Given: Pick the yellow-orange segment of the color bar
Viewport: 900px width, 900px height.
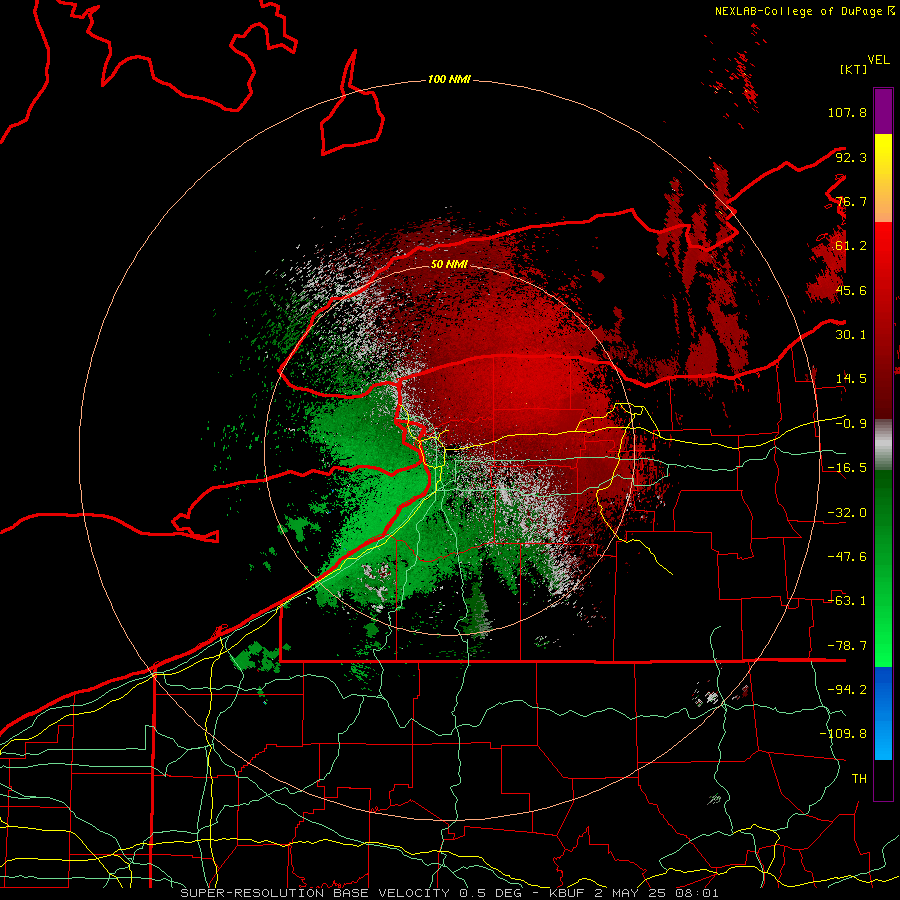Looking at the screenshot, I should click(883, 178).
